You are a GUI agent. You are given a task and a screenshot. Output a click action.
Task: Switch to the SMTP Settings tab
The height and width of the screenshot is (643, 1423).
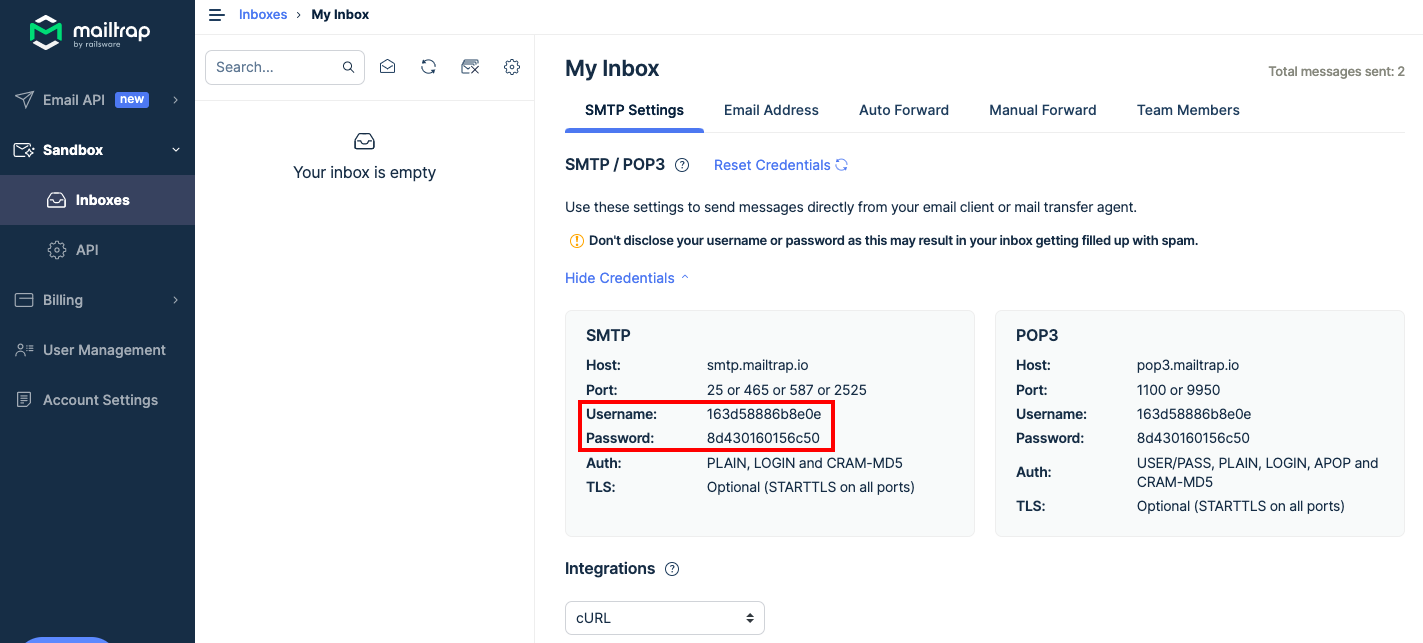[x=634, y=110]
